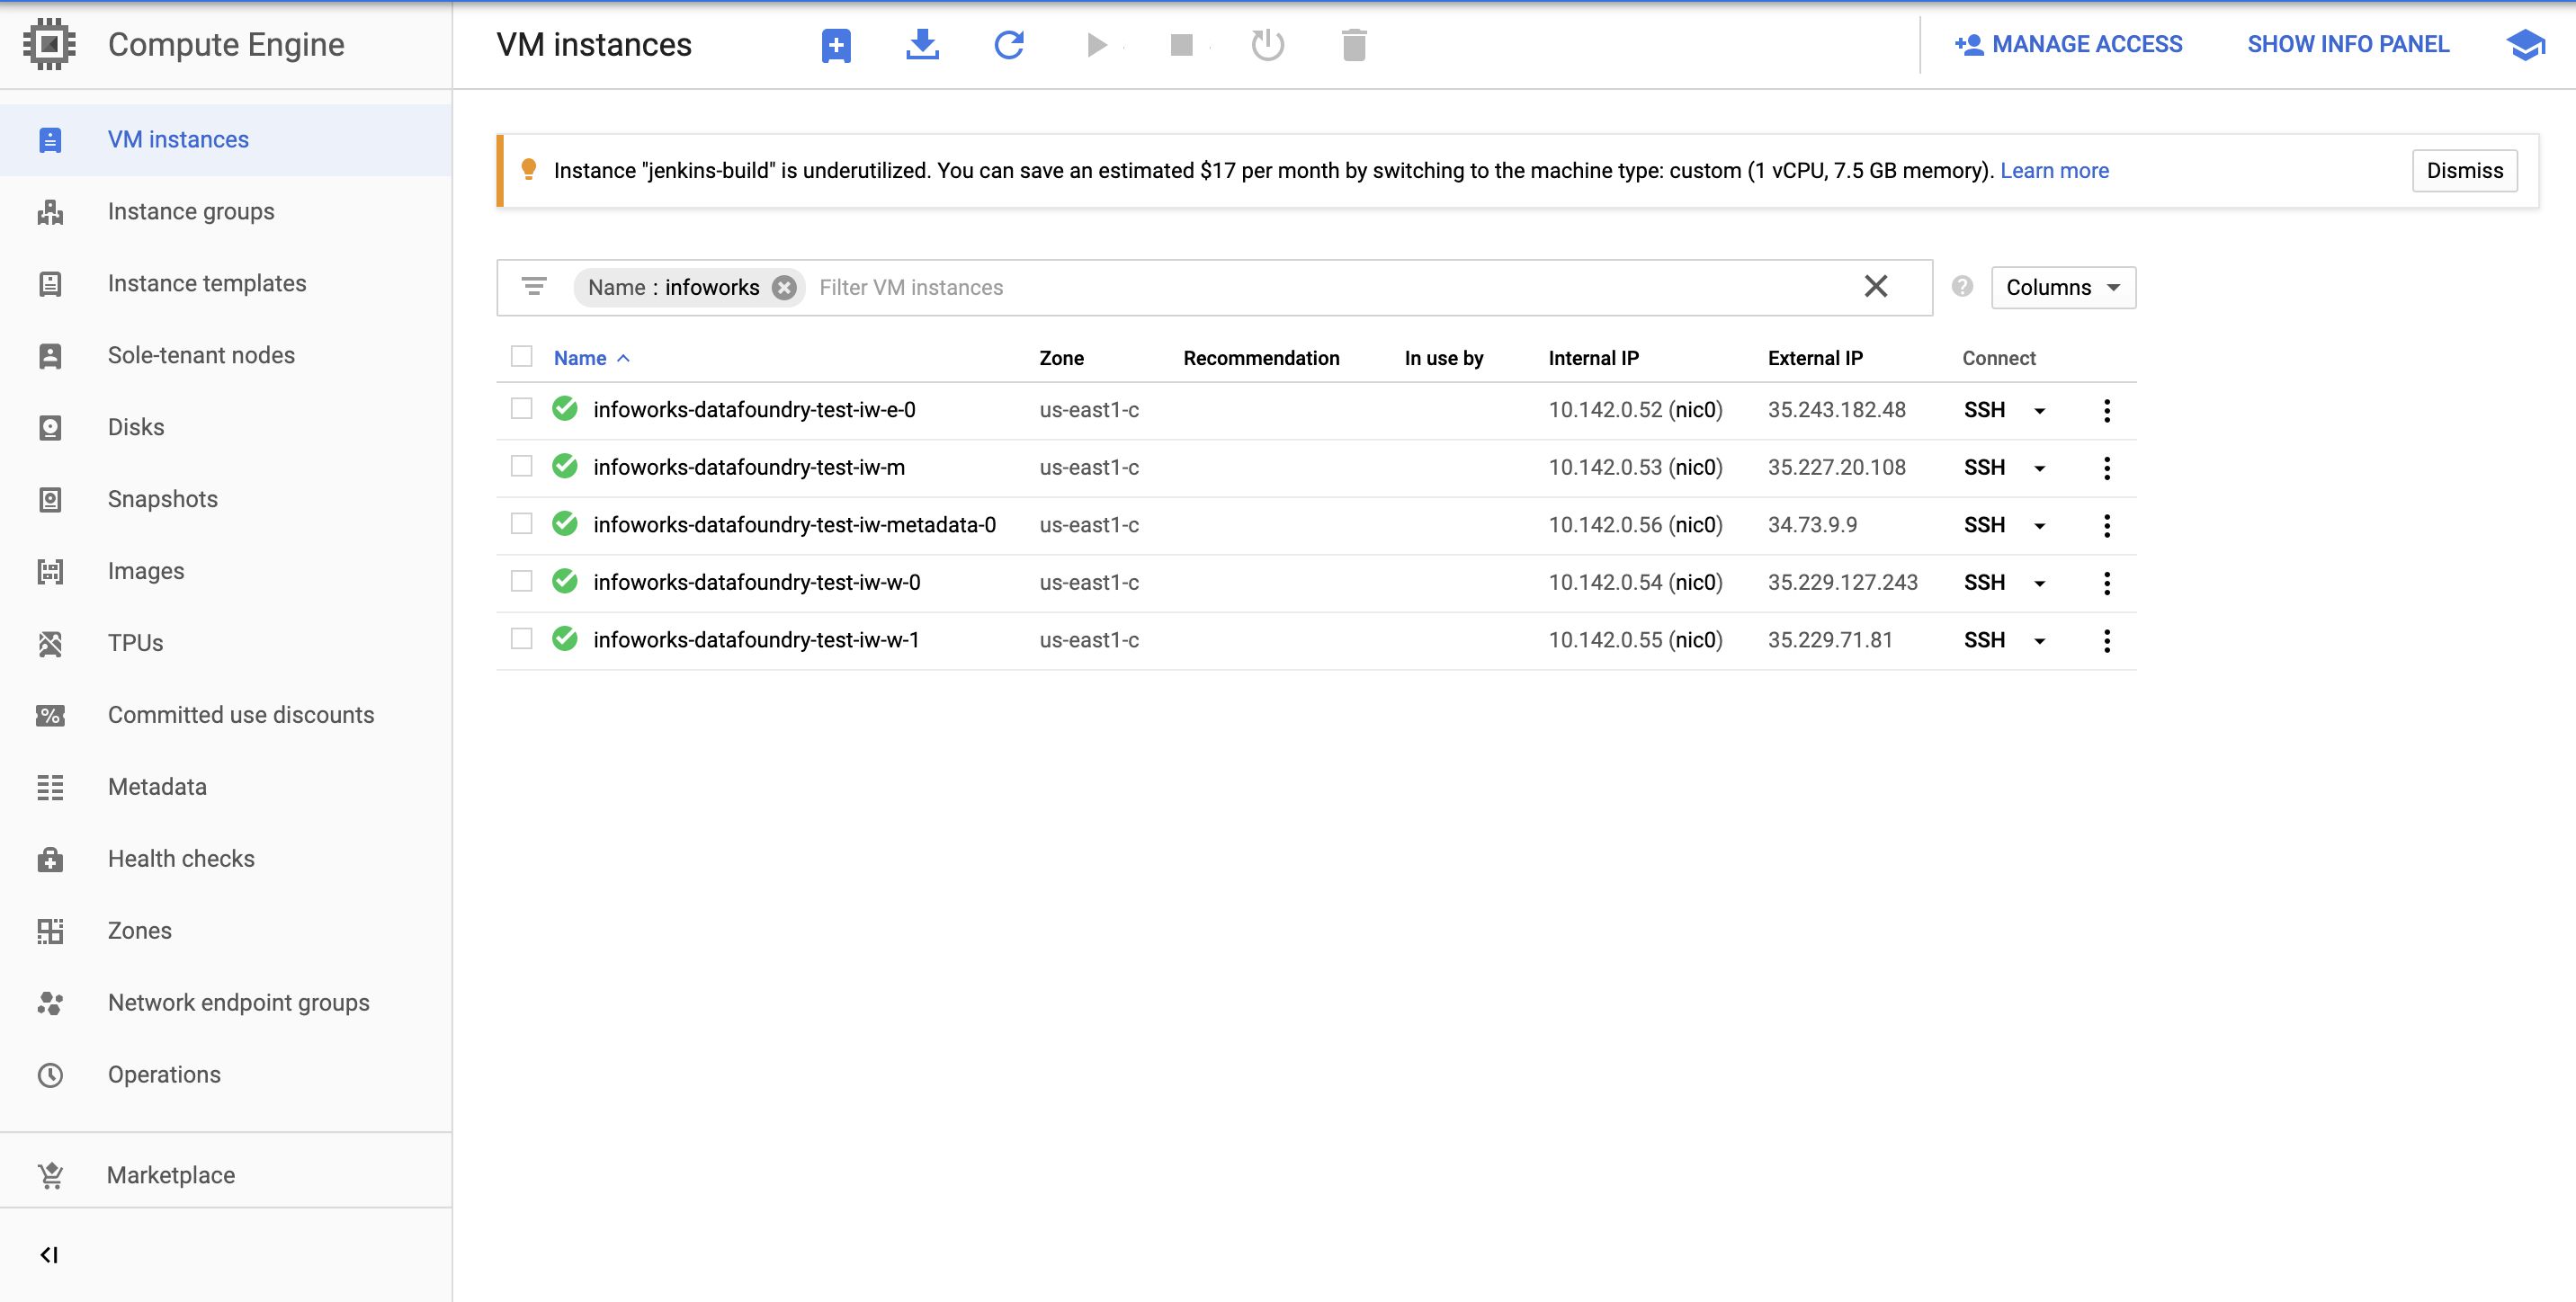Screen dimensions: 2576x1302
Task: Click running status icon of iw-m
Action: click(565, 466)
